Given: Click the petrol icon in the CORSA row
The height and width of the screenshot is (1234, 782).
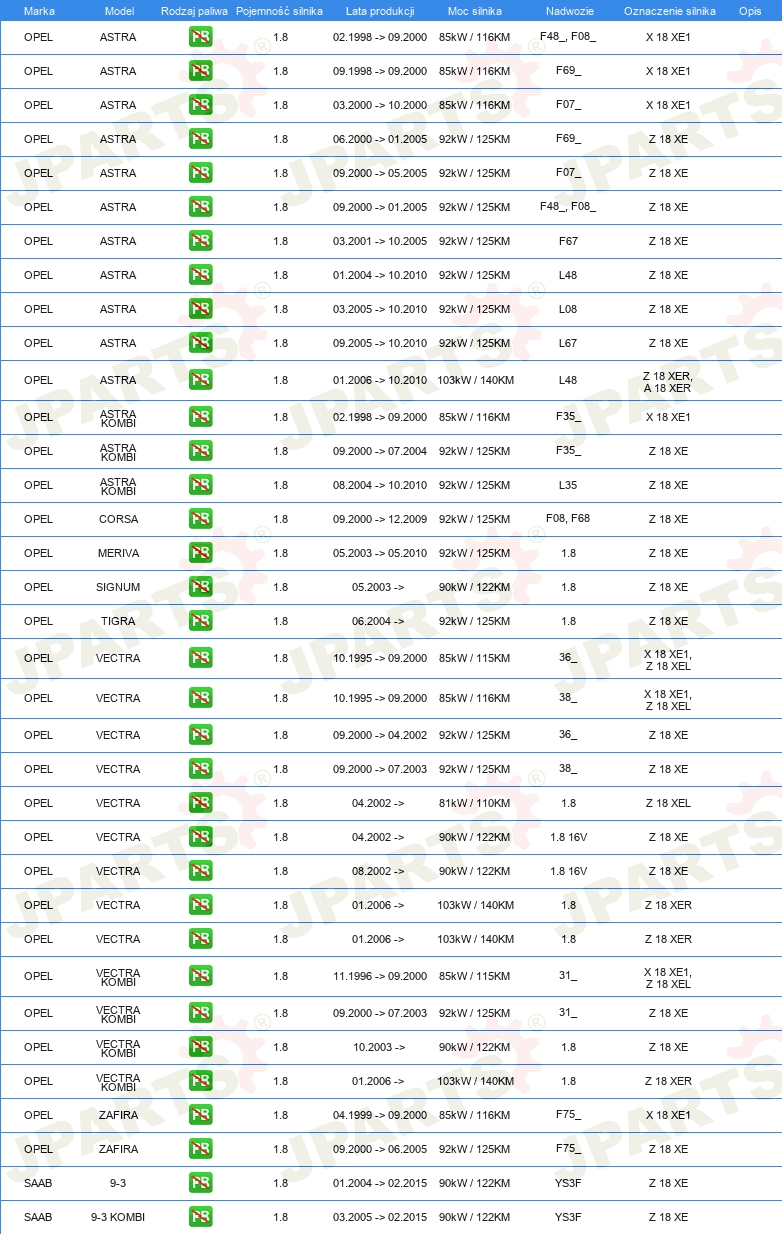Looking at the screenshot, I should [200, 519].
